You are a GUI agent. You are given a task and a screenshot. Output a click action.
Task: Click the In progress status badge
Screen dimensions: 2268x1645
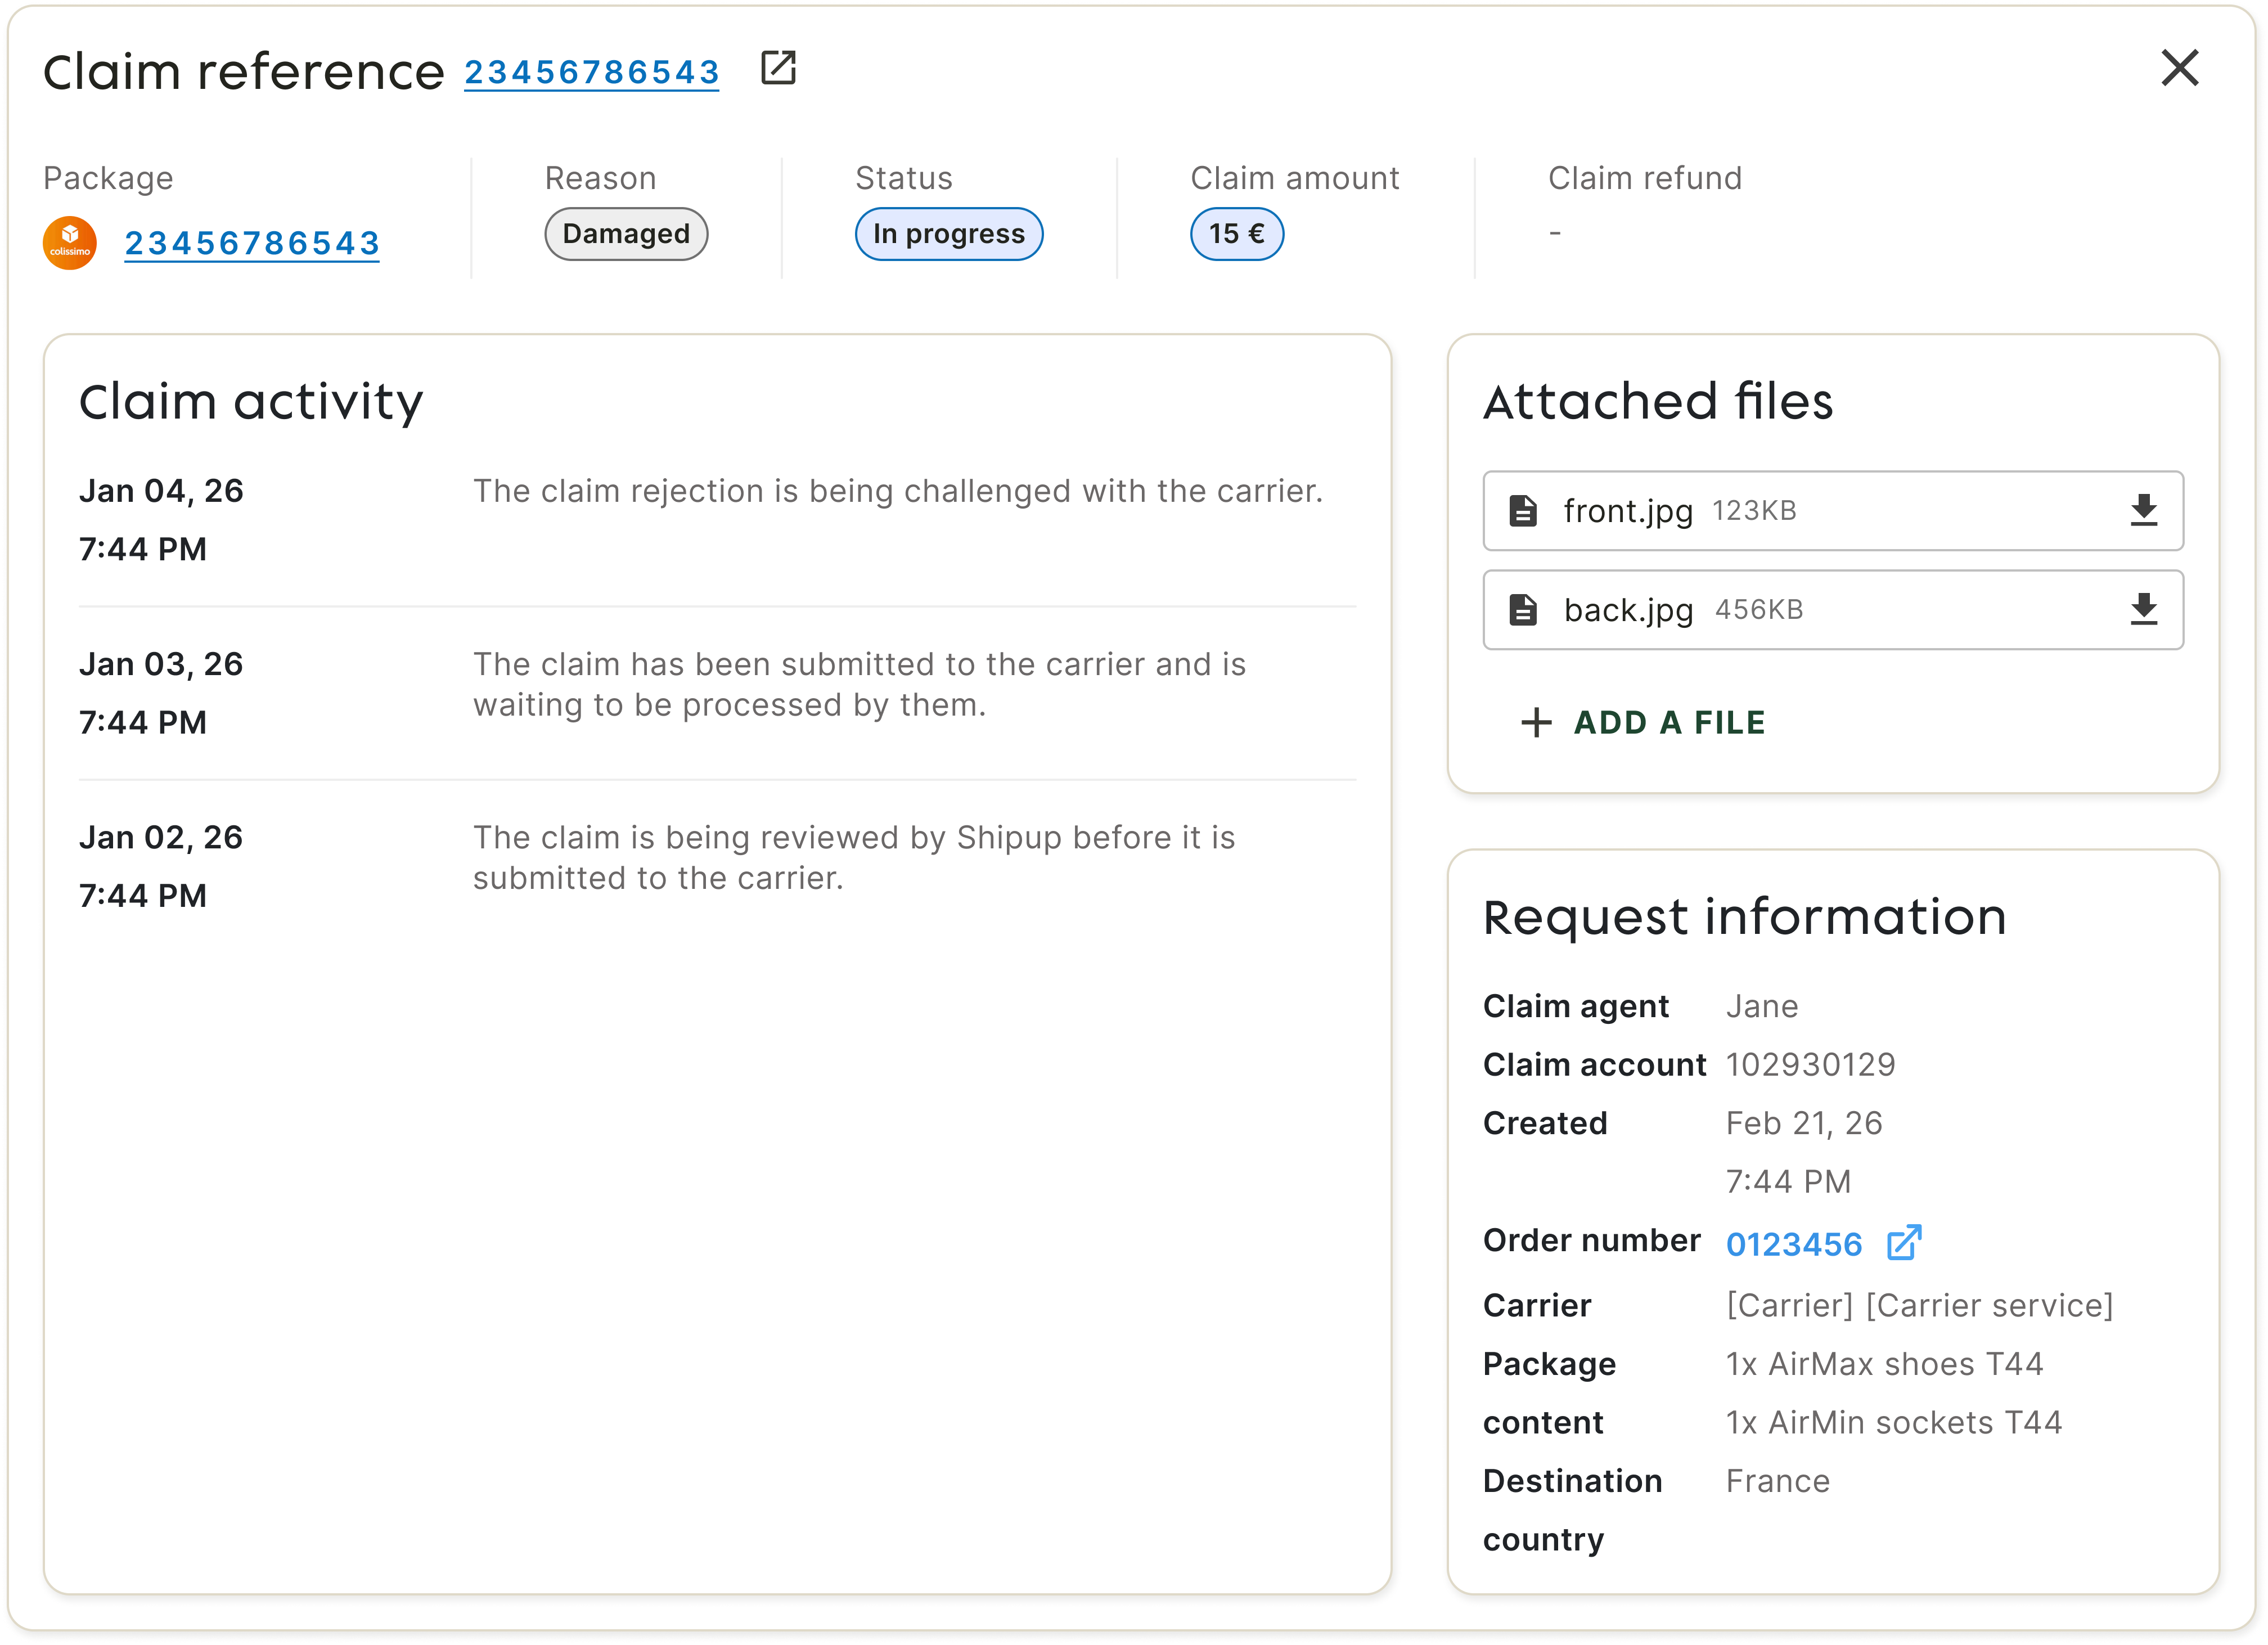click(949, 234)
